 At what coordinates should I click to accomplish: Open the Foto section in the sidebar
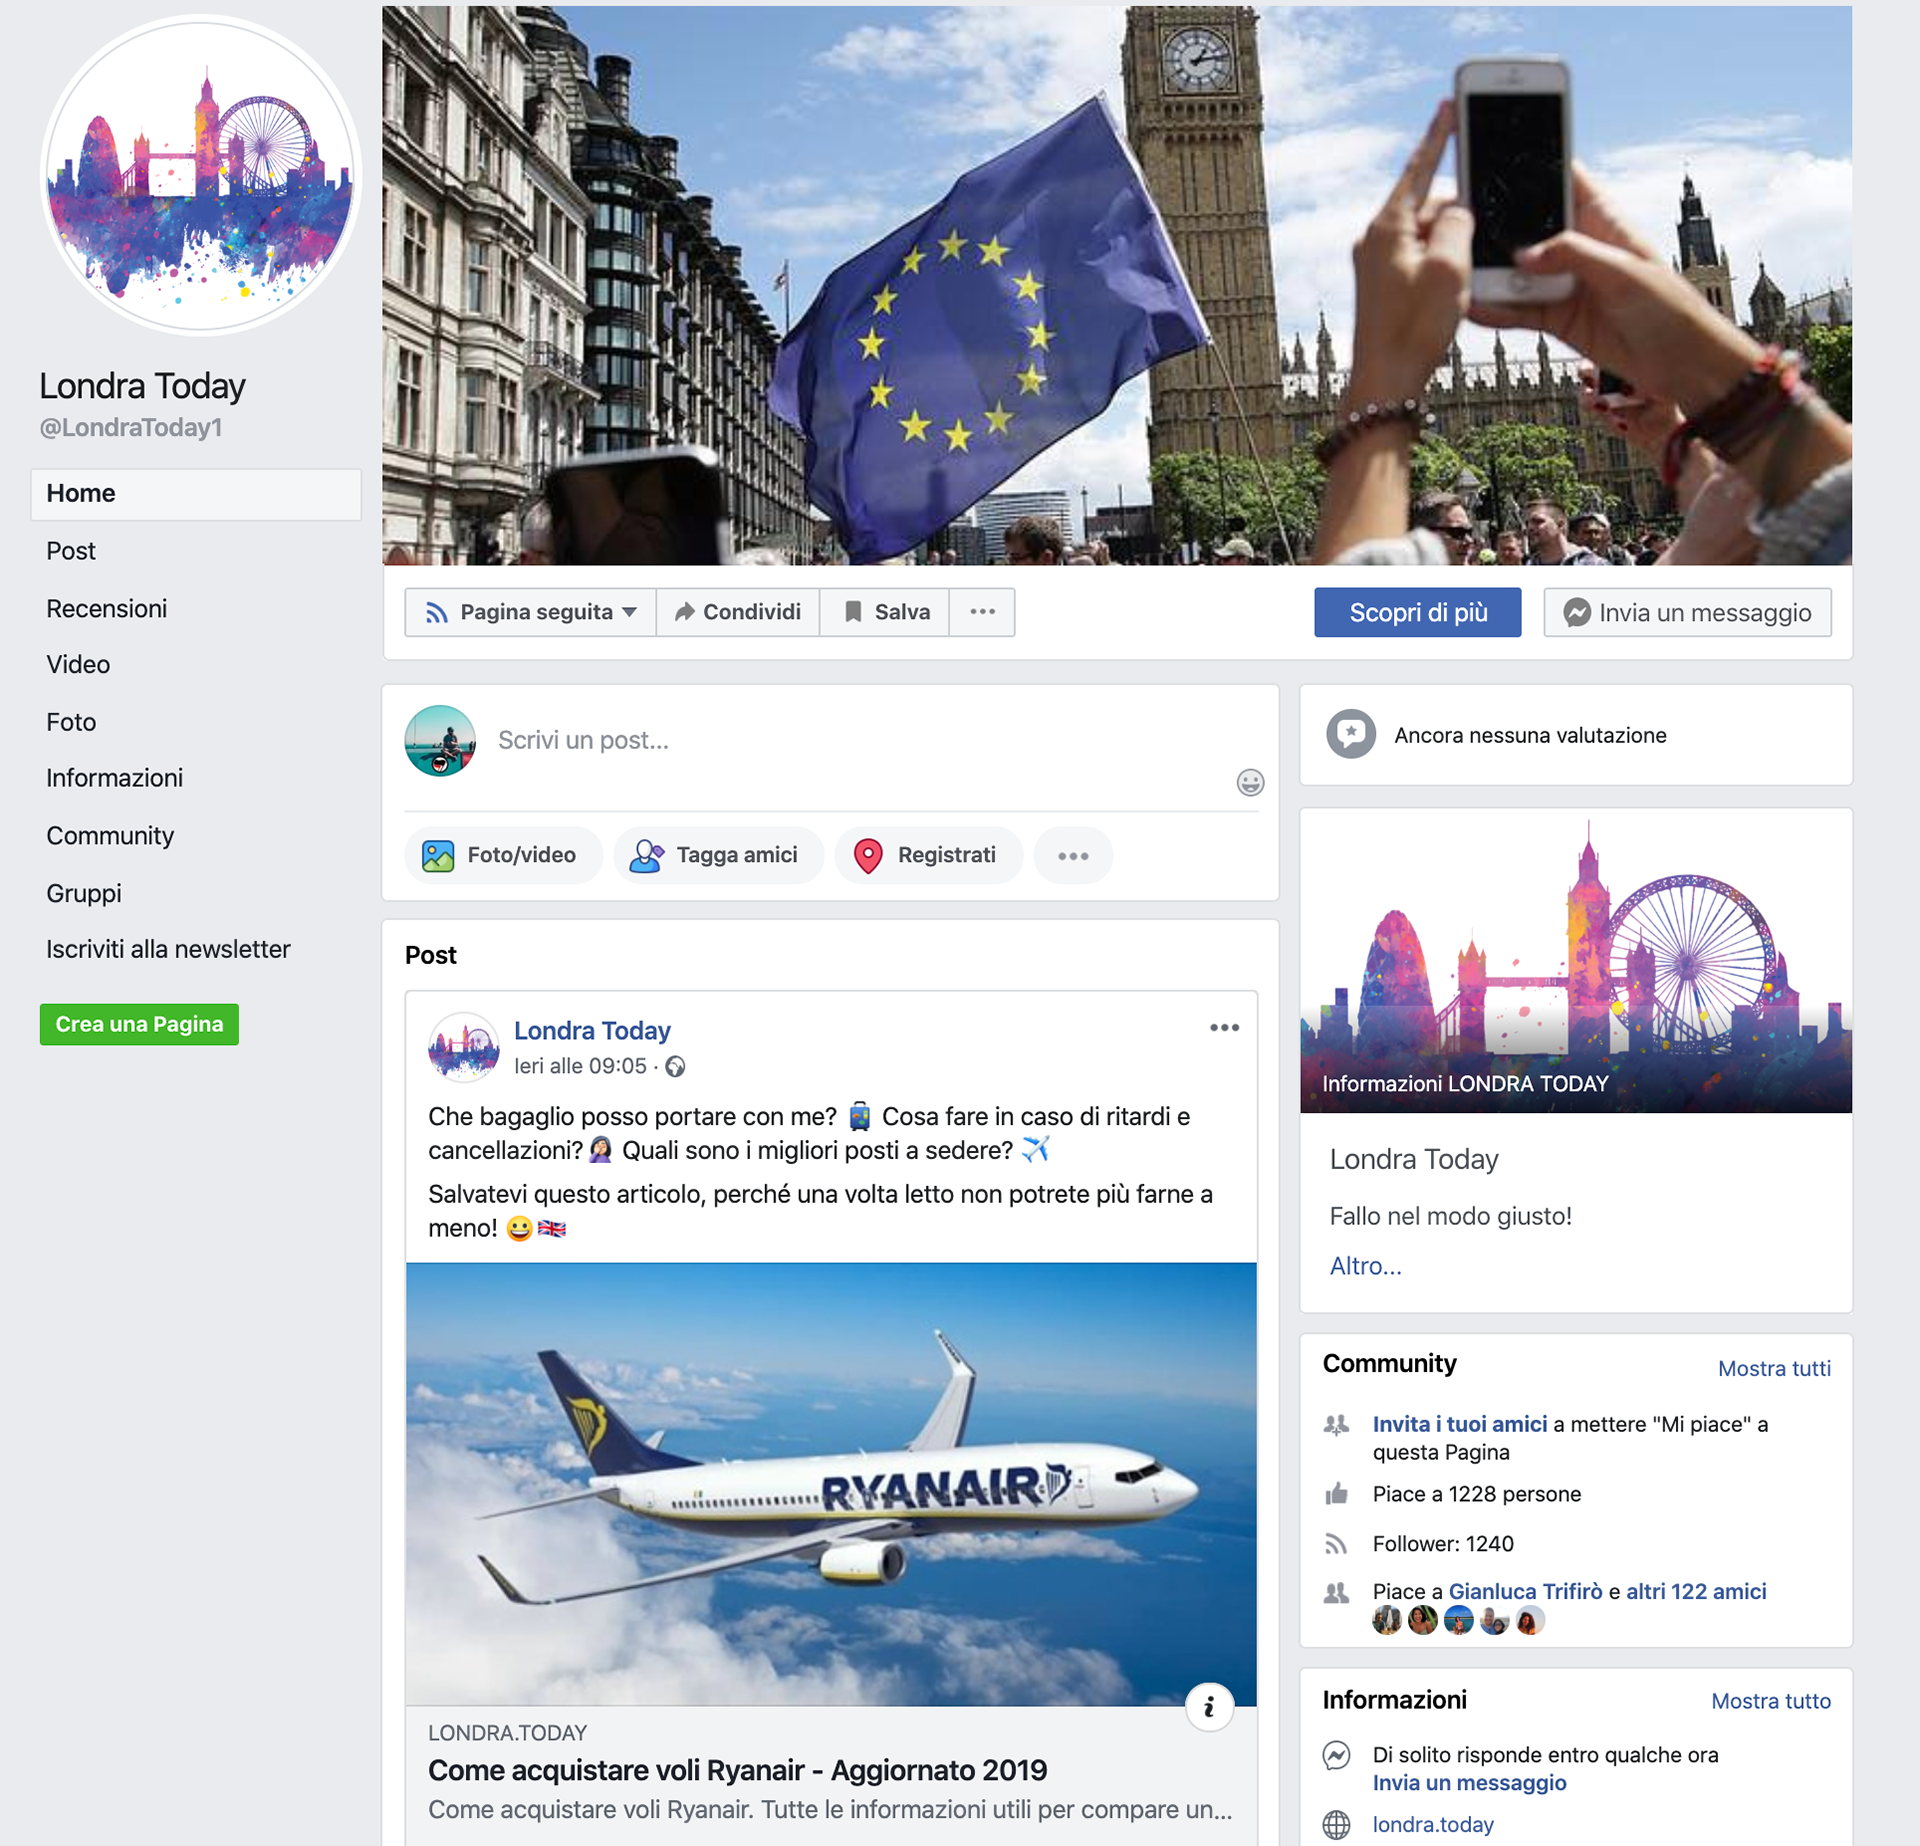(x=71, y=722)
